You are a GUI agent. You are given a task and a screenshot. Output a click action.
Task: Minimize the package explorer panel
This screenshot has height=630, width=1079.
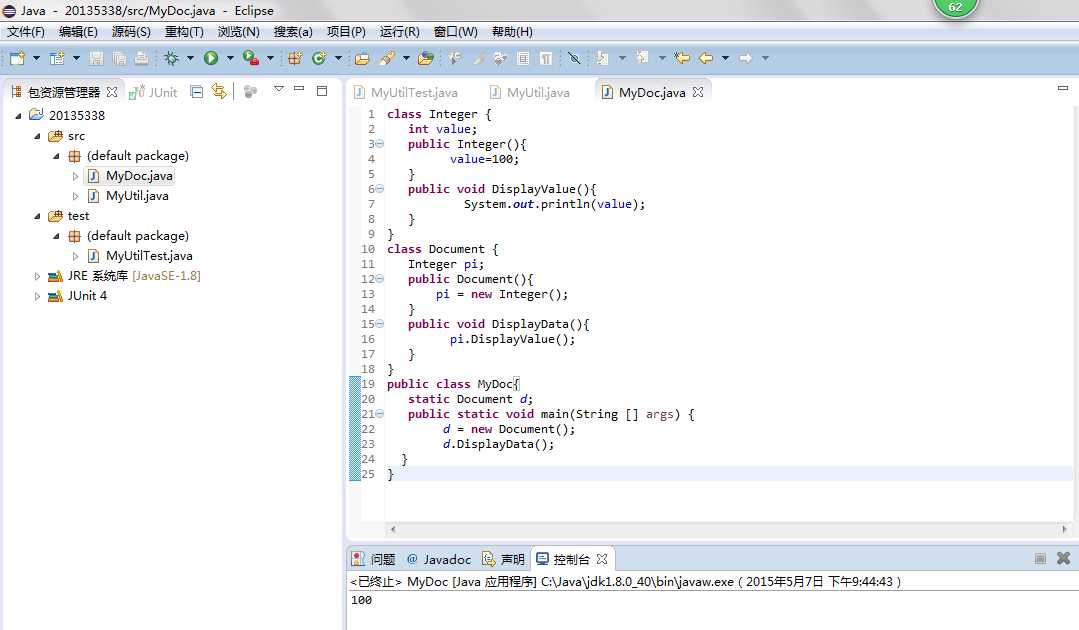[299, 89]
